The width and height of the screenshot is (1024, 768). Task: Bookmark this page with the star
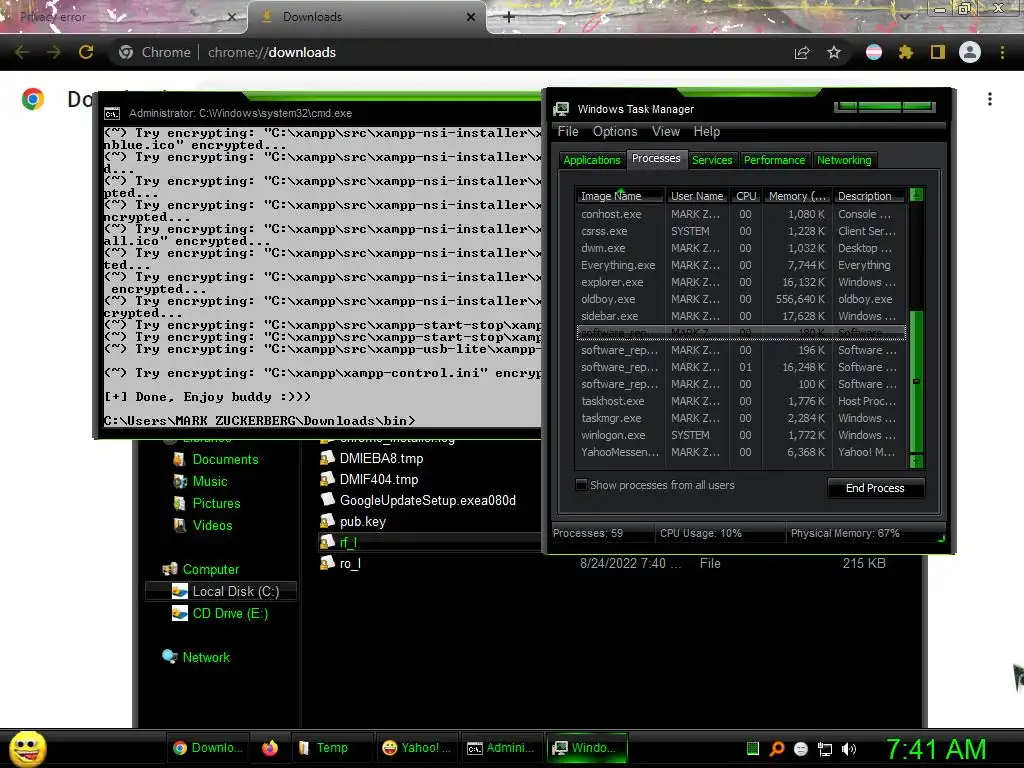point(834,52)
